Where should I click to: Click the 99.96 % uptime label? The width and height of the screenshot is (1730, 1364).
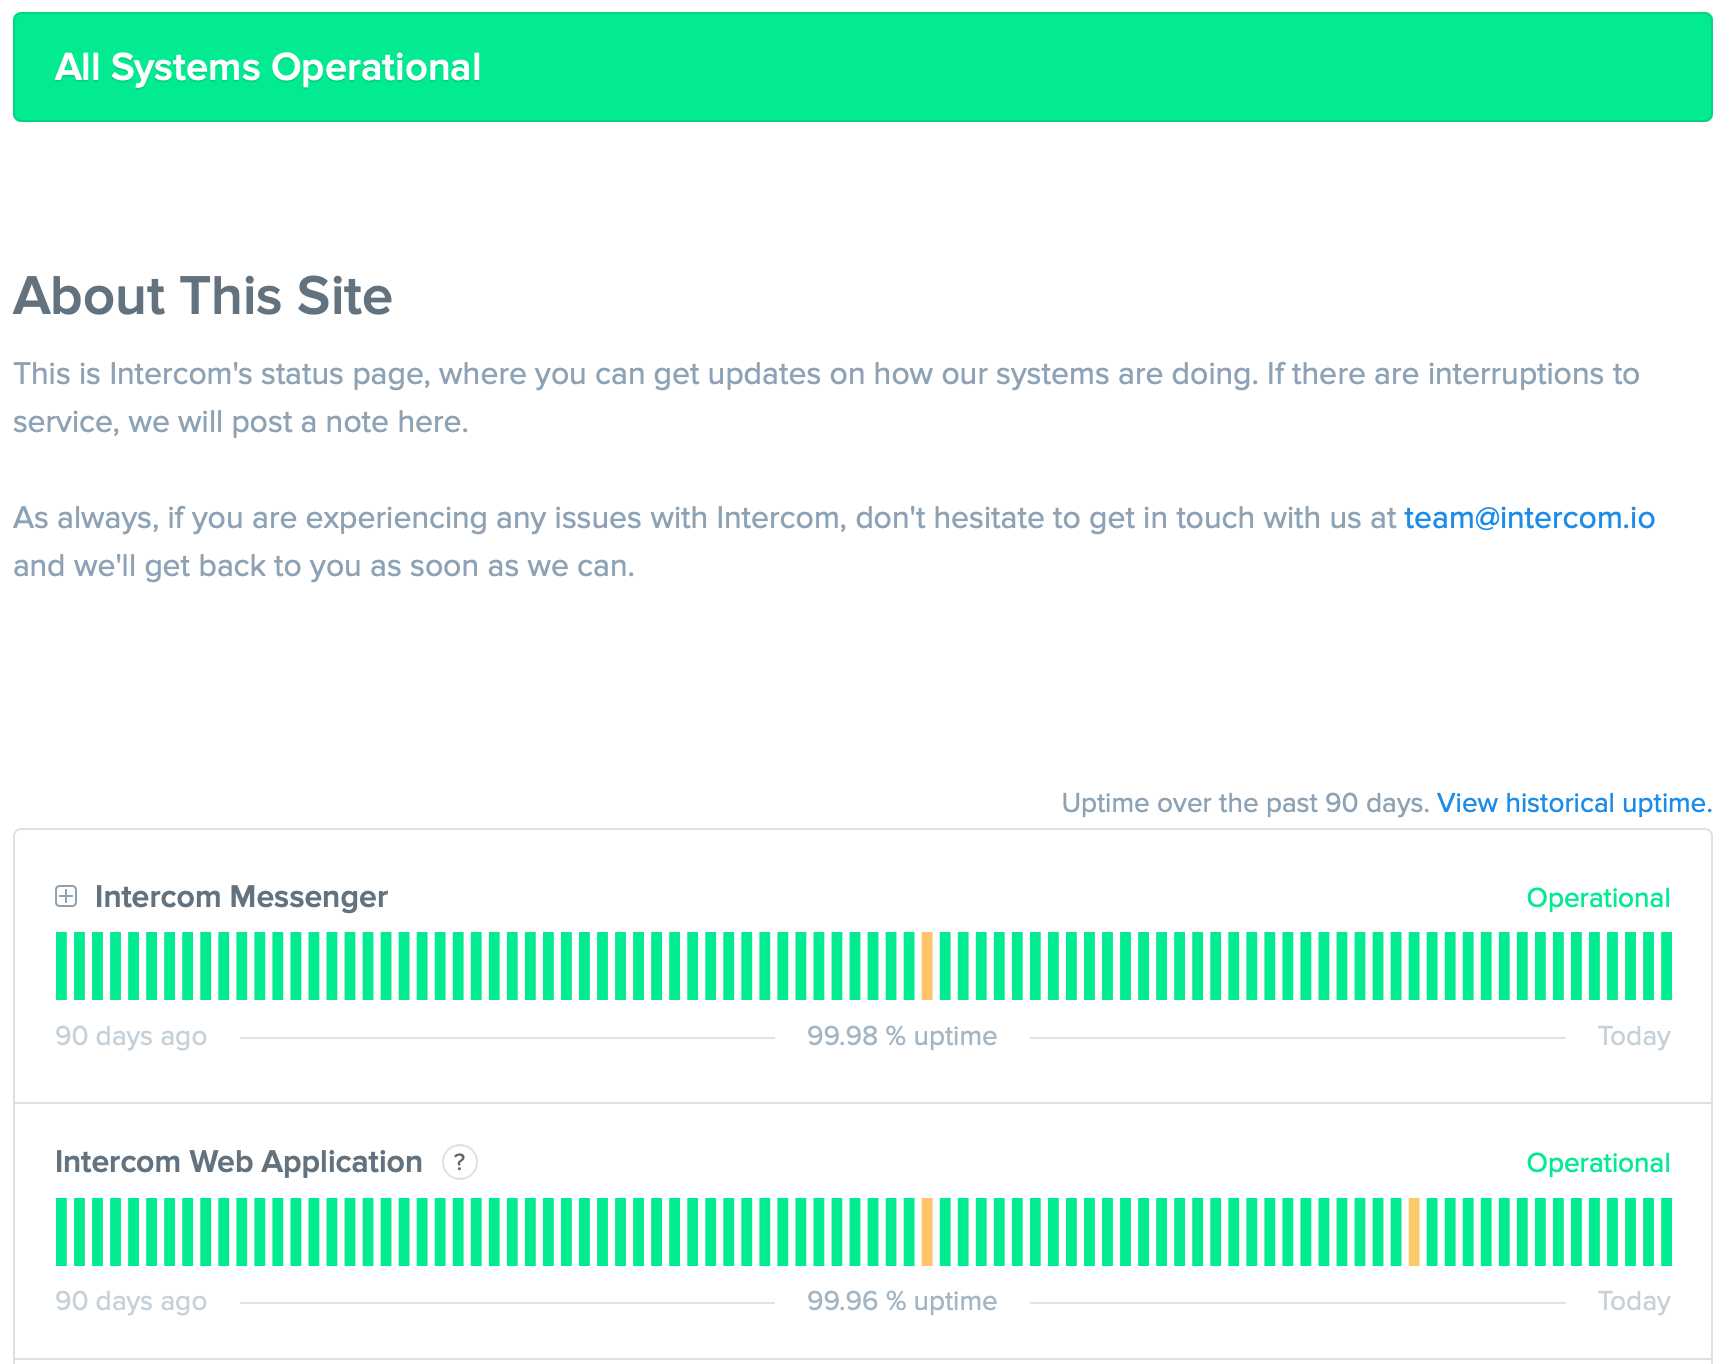[x=902, y=1301]
